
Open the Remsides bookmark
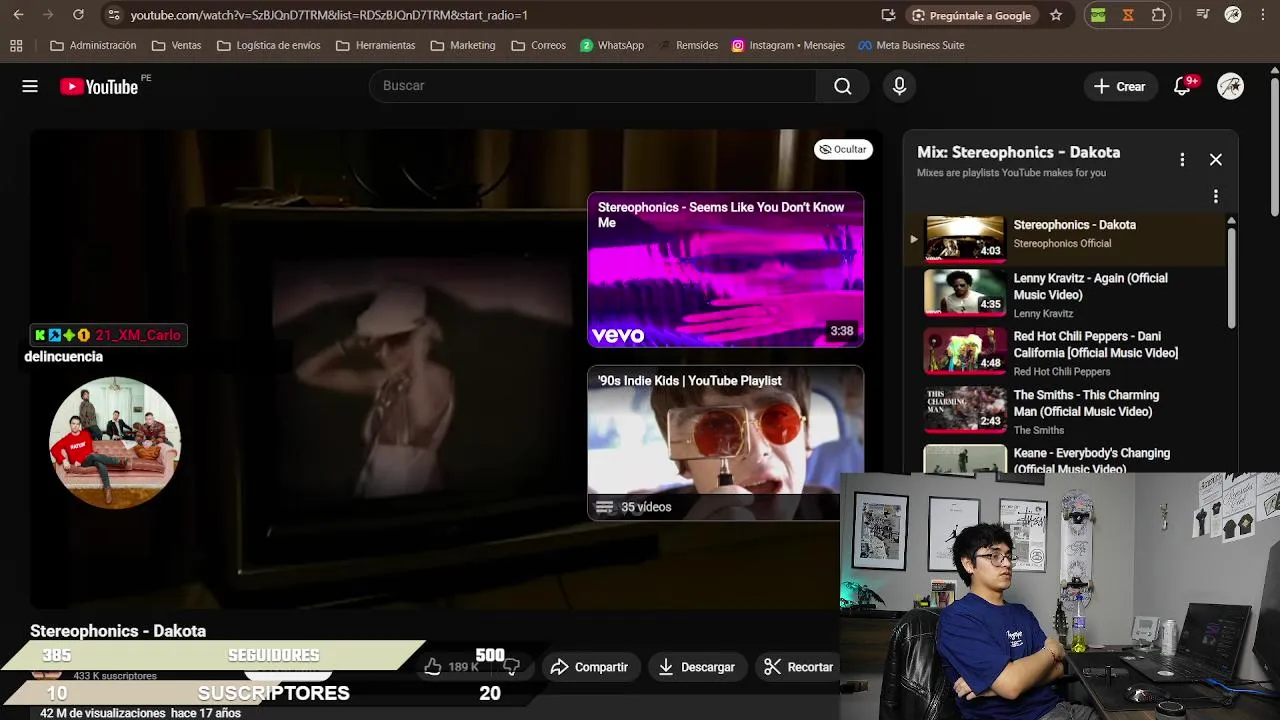[x=688, y=45]
